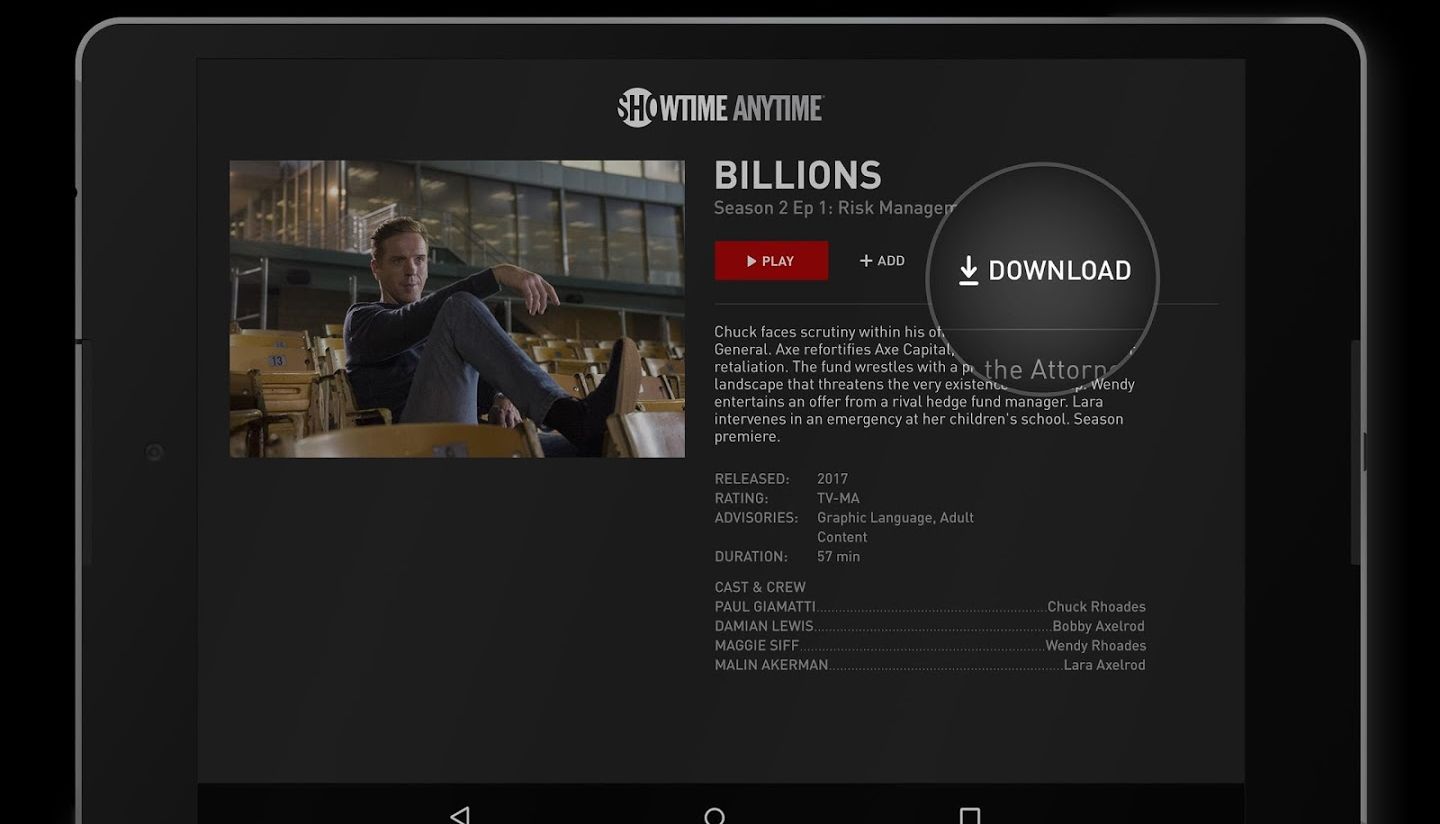Screen dimensions: 1440x824
Task: Play the Billions episode
Action: pos(771,261)
